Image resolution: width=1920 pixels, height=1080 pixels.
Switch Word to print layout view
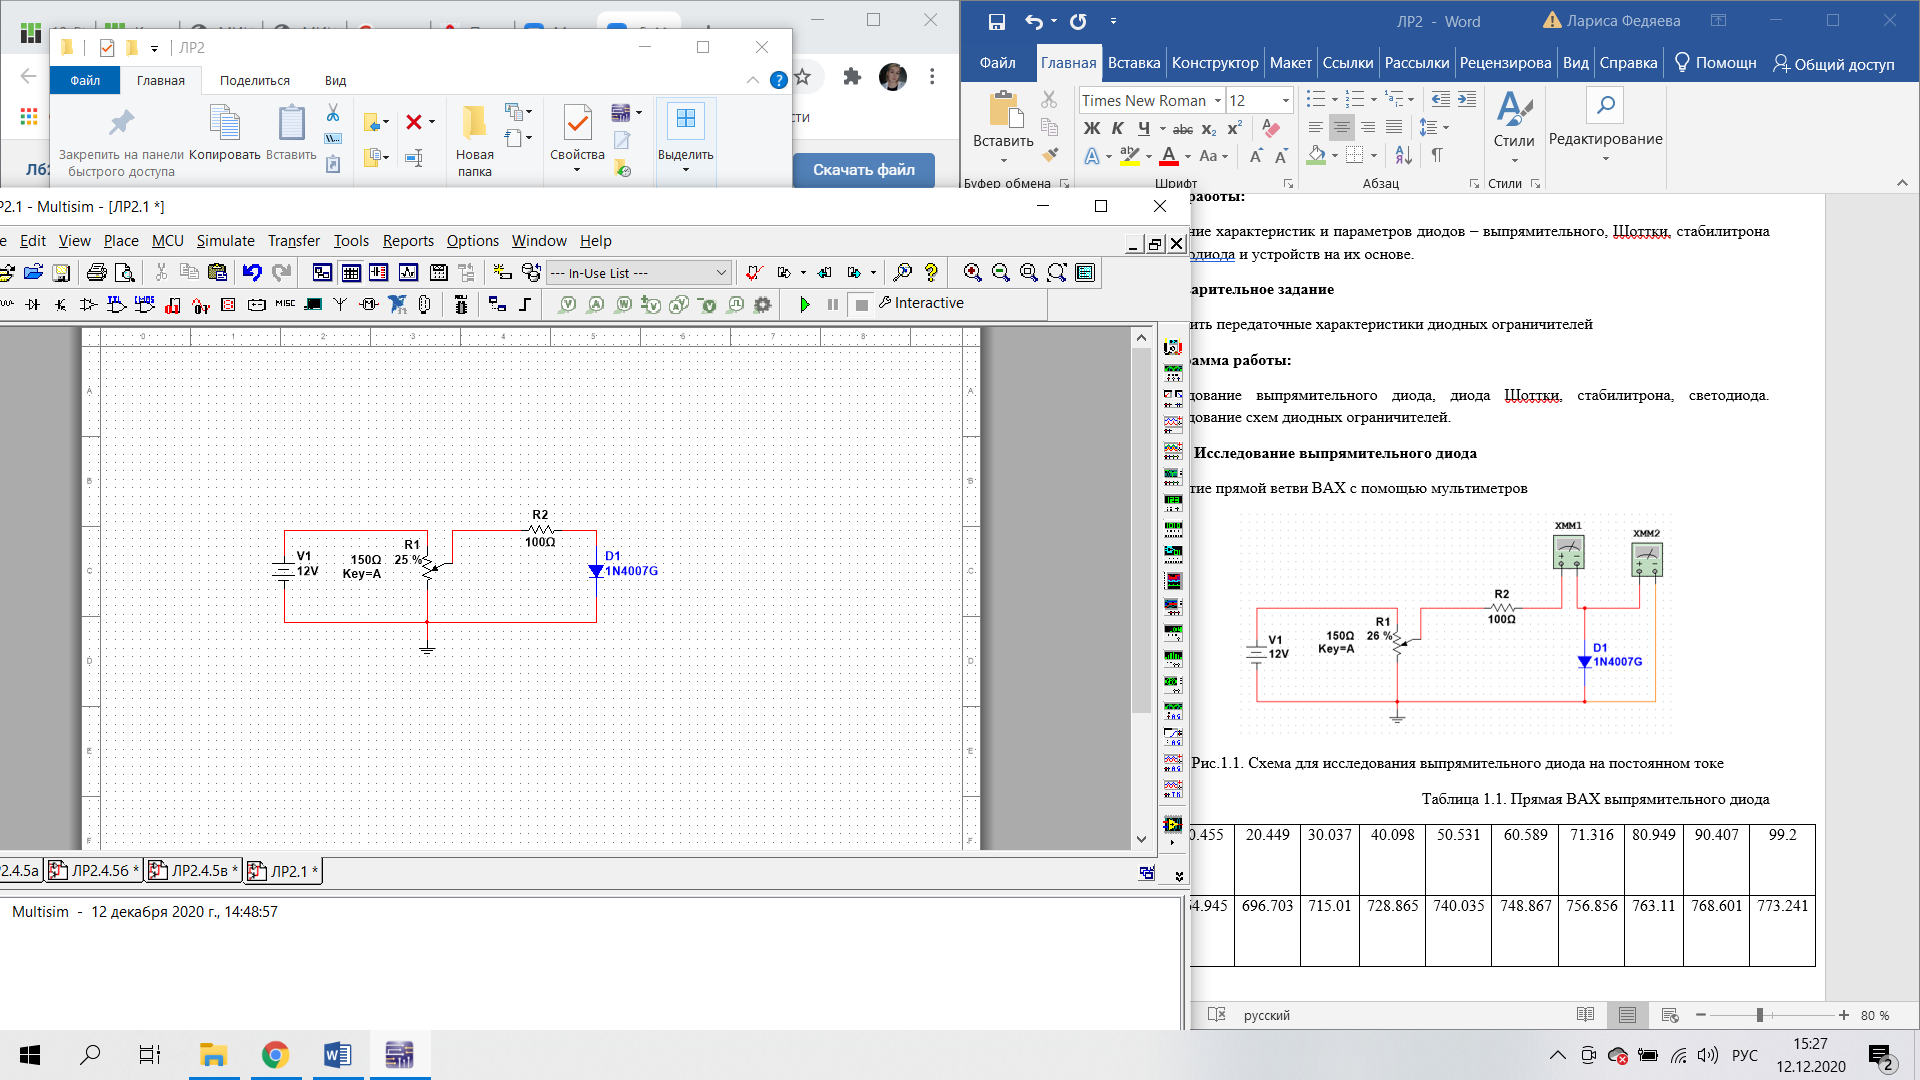pos(1627,1015)
